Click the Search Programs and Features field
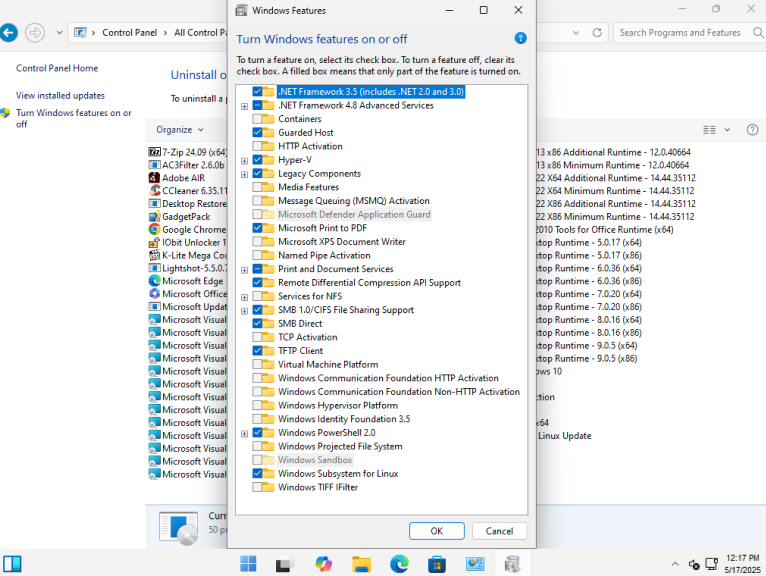The image size is (766, 576). (680, 33)
